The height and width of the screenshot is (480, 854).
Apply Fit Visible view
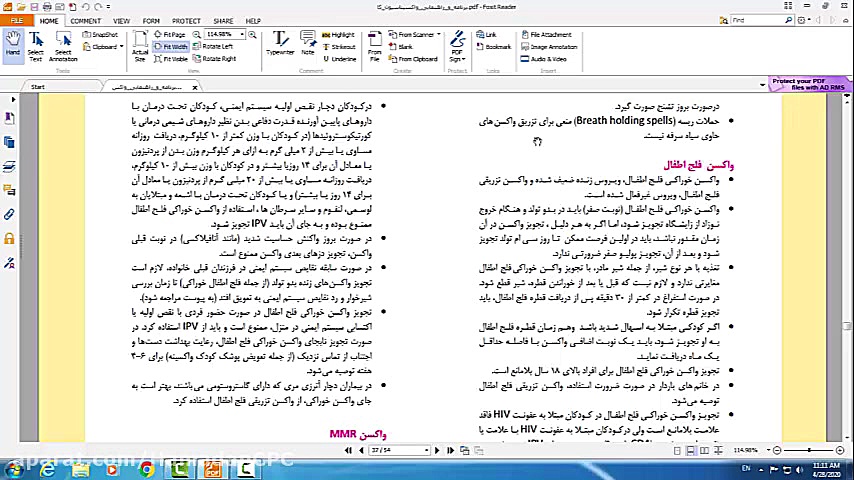(x=171, y=59)
